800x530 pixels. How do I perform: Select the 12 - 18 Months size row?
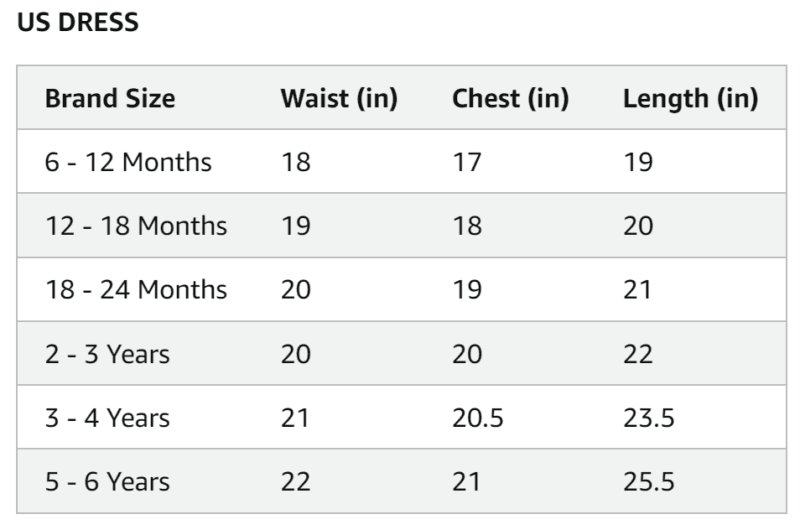136,225
